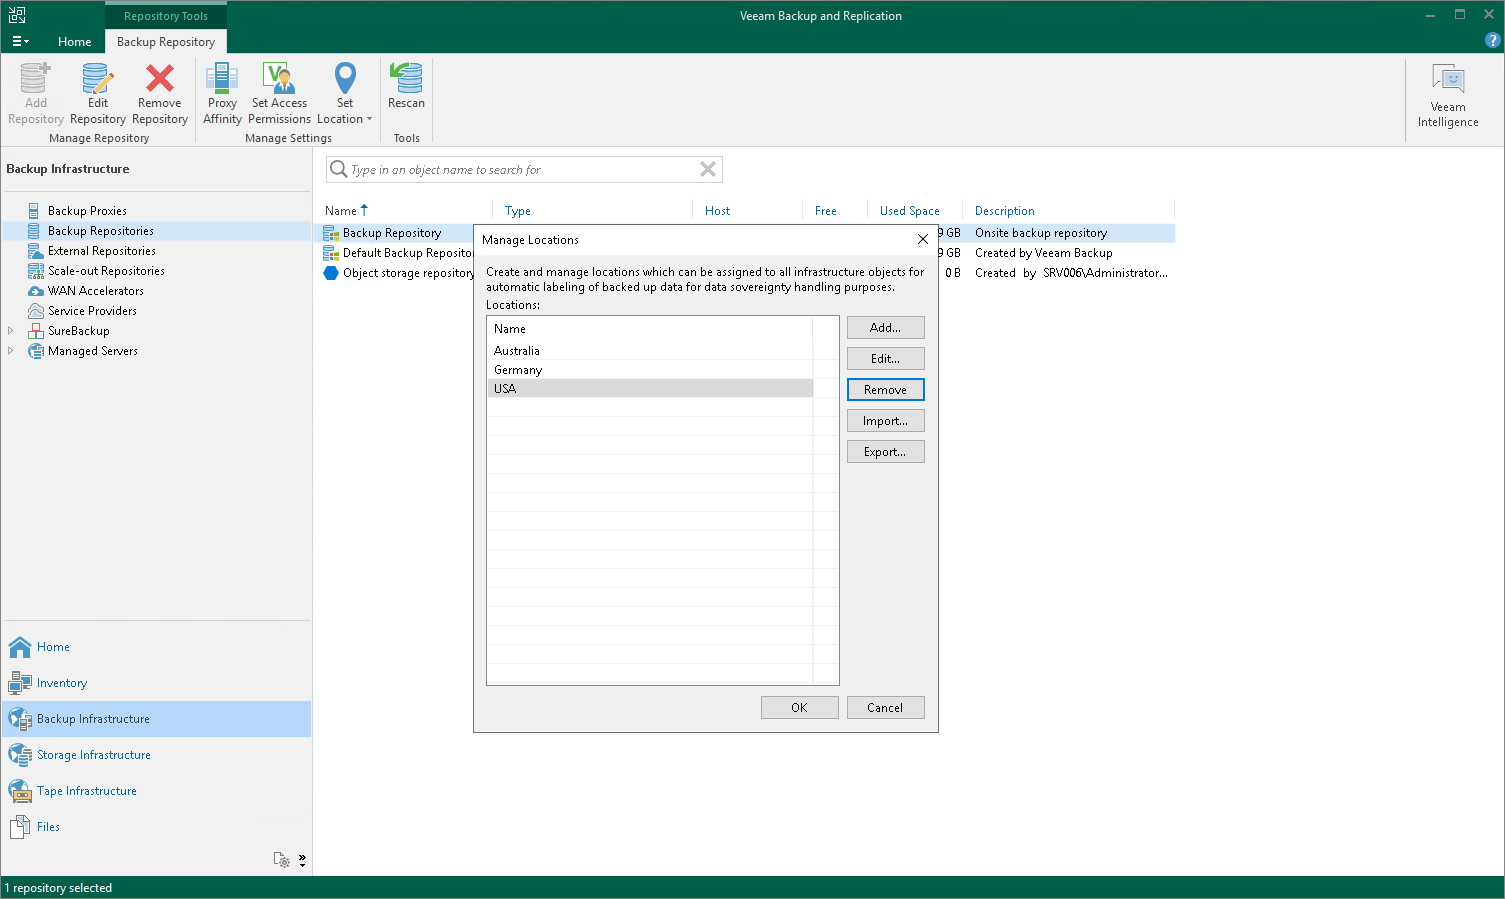Viewport: 1505px width, 899px height.
Task: Open the Tape Infrastructure view
Action: [x=87, y=791]
